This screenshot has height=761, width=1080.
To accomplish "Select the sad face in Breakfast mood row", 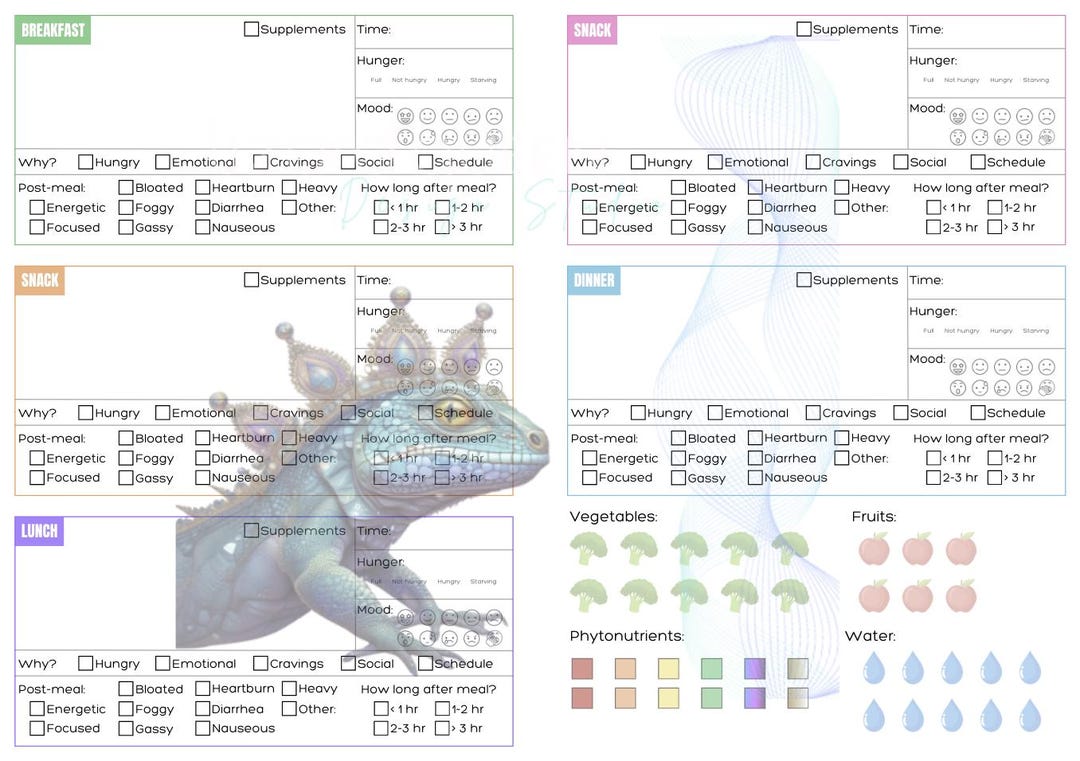I will 494,116.
